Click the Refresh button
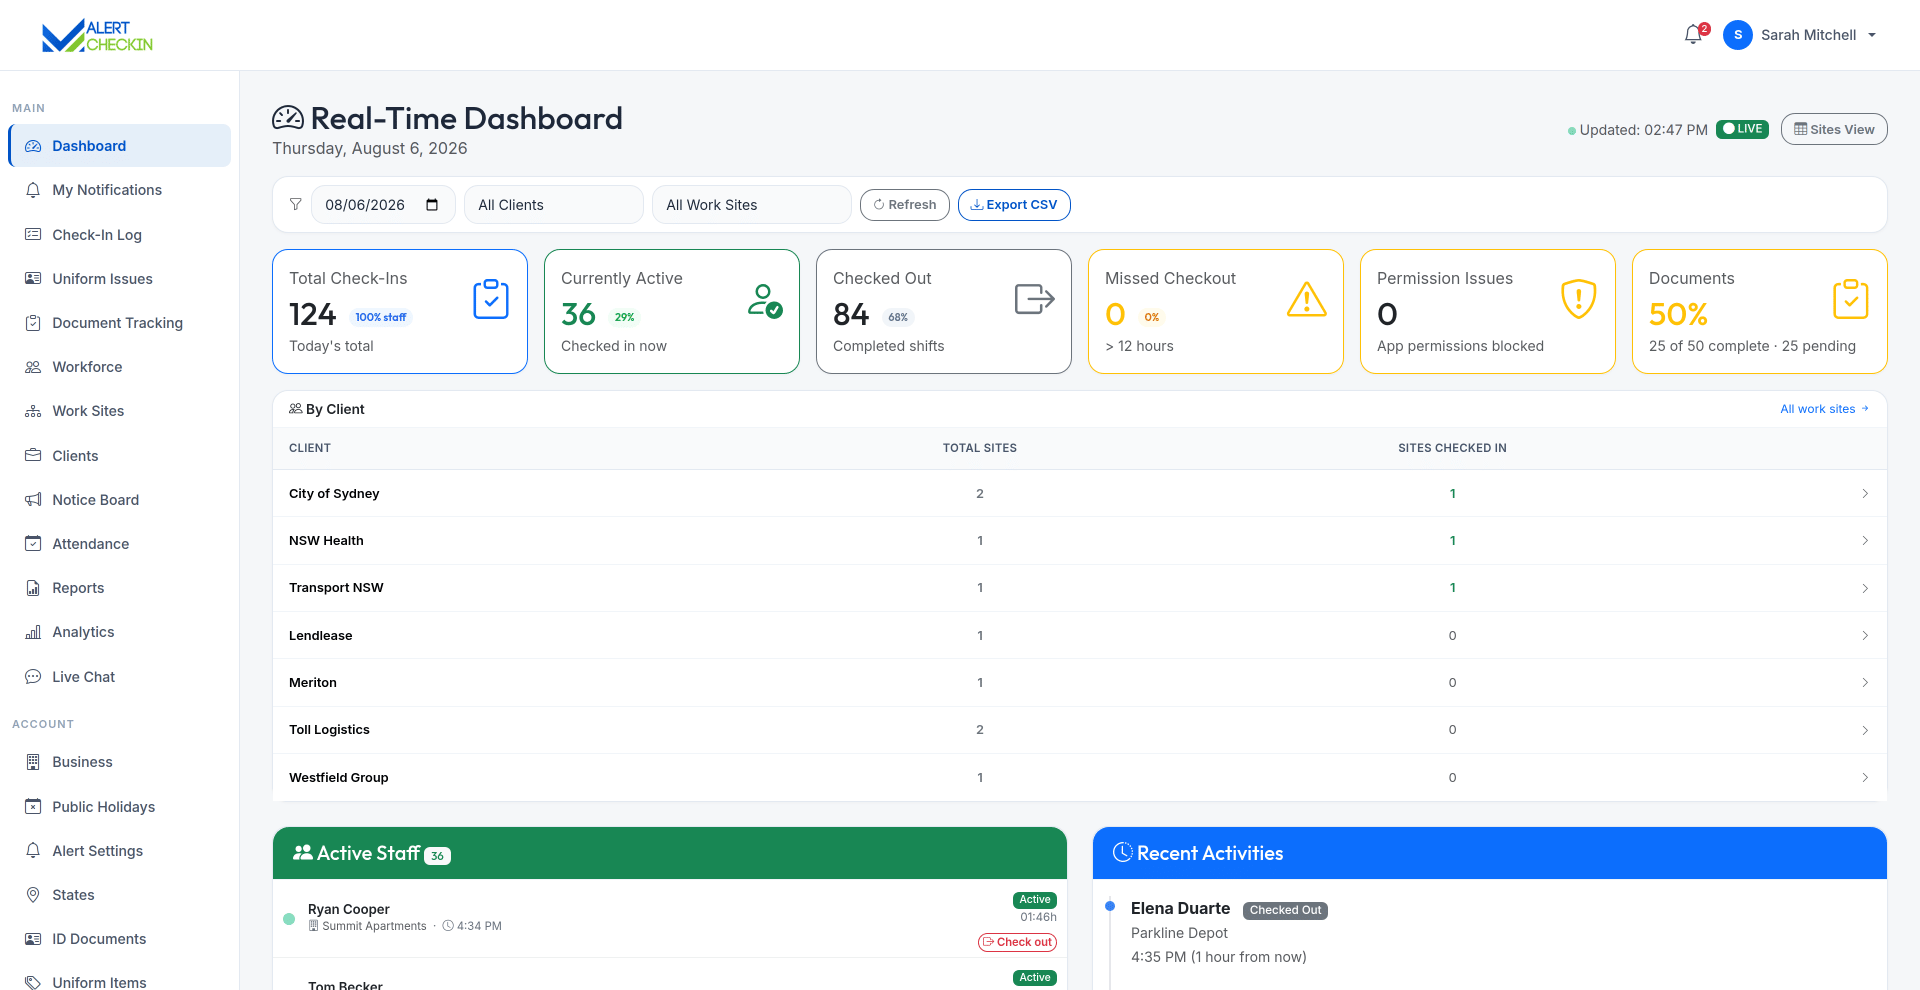The image size is (1920, 990). pos(905,205)
